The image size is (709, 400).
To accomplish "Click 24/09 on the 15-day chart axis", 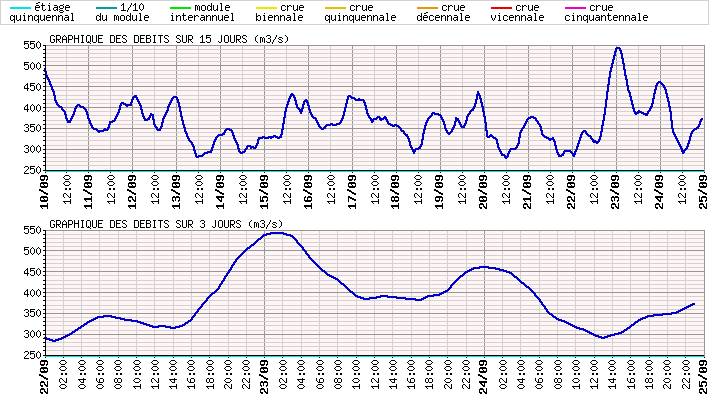I will (x=660, y=192).
